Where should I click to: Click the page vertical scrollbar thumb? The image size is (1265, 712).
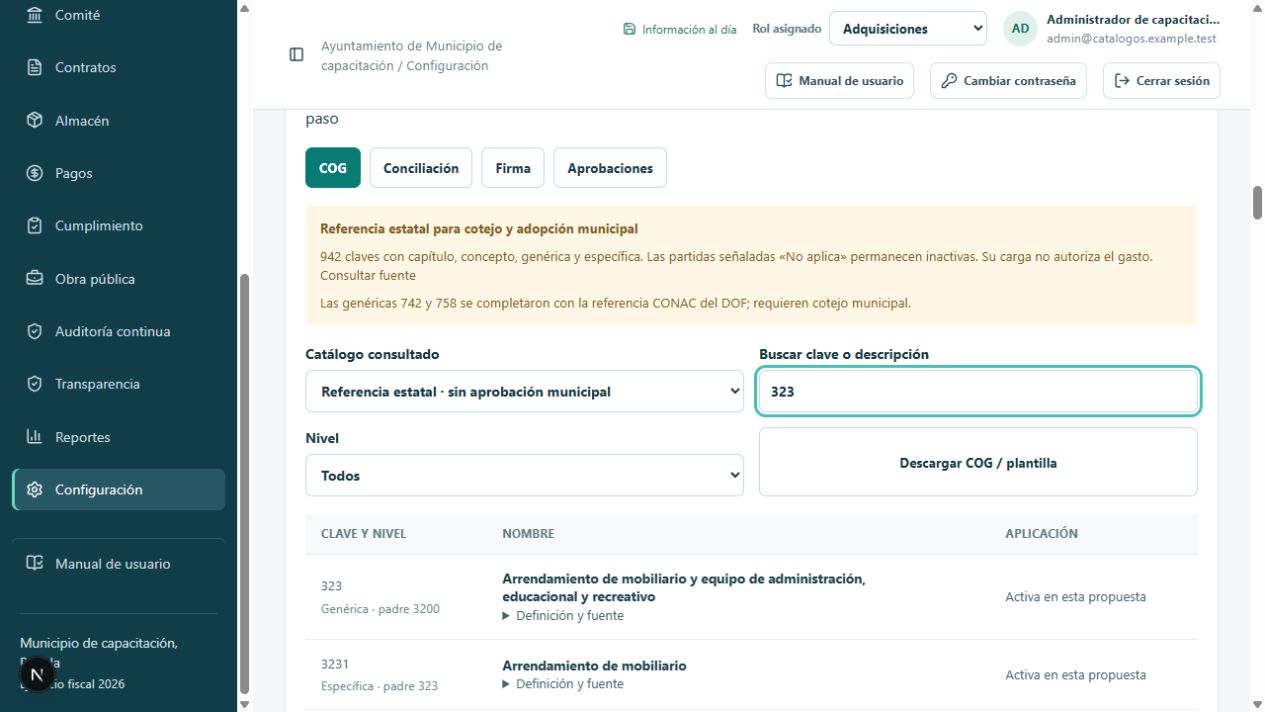click(1258, 202)
